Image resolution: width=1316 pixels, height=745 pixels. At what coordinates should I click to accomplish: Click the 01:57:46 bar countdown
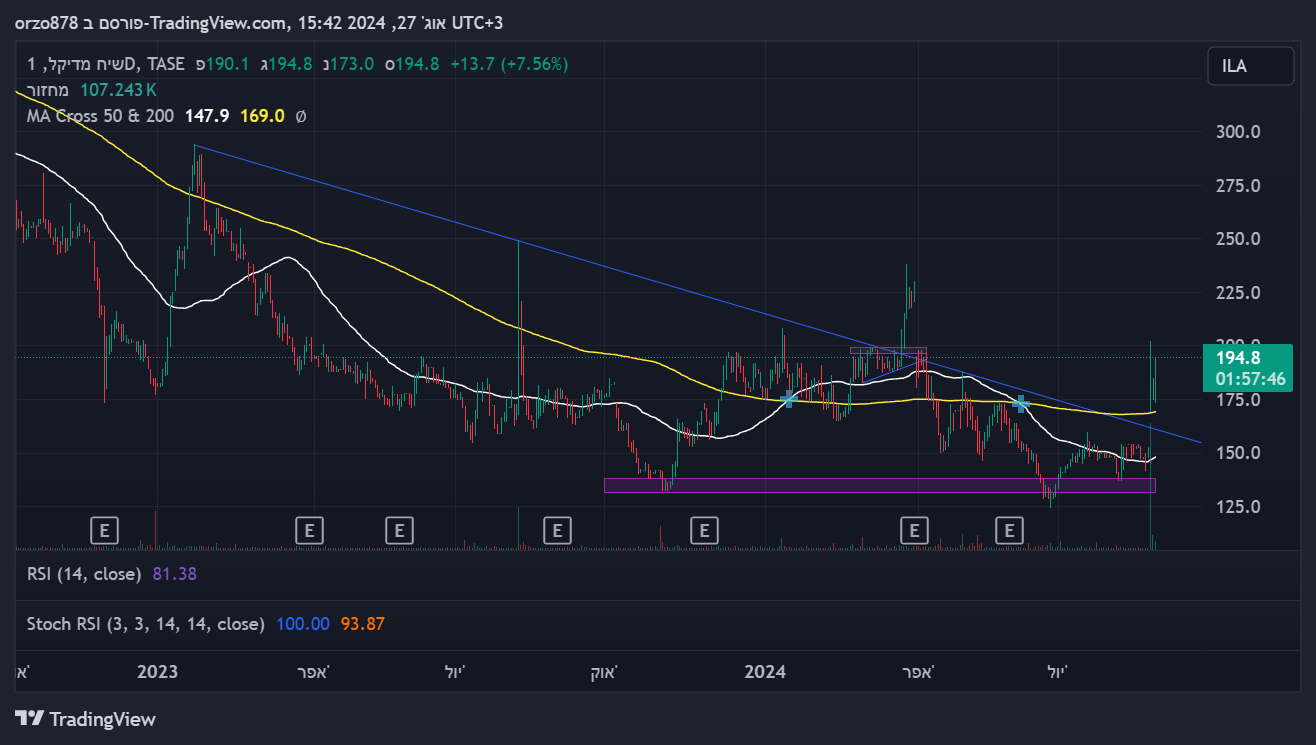1250,380
